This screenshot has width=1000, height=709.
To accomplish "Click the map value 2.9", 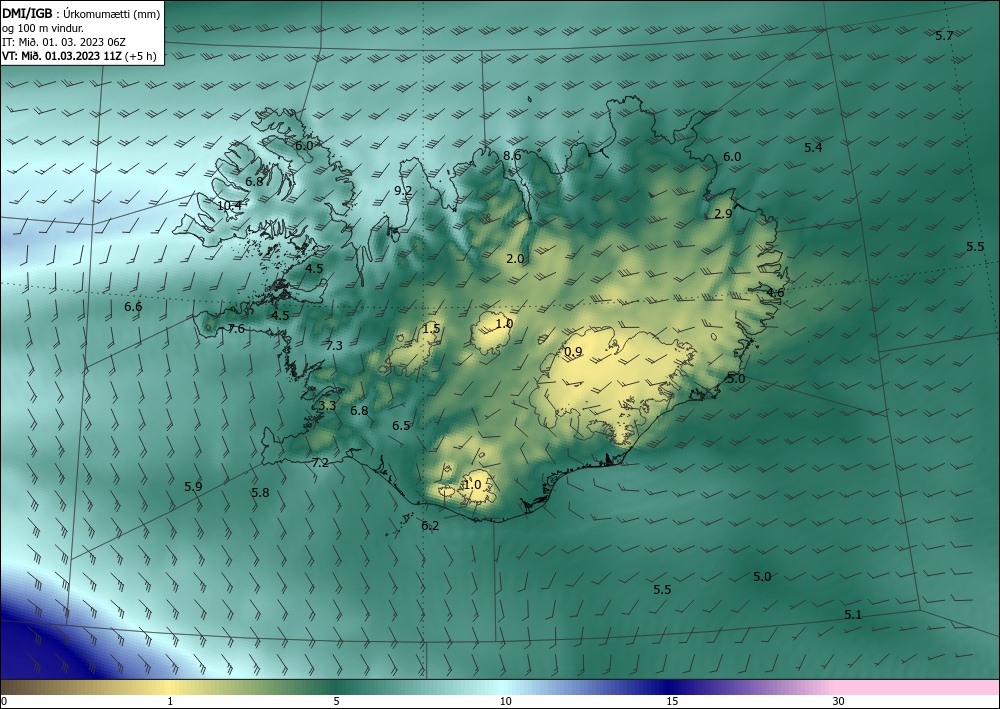I will pyautogui.click(x=723, y=214).
